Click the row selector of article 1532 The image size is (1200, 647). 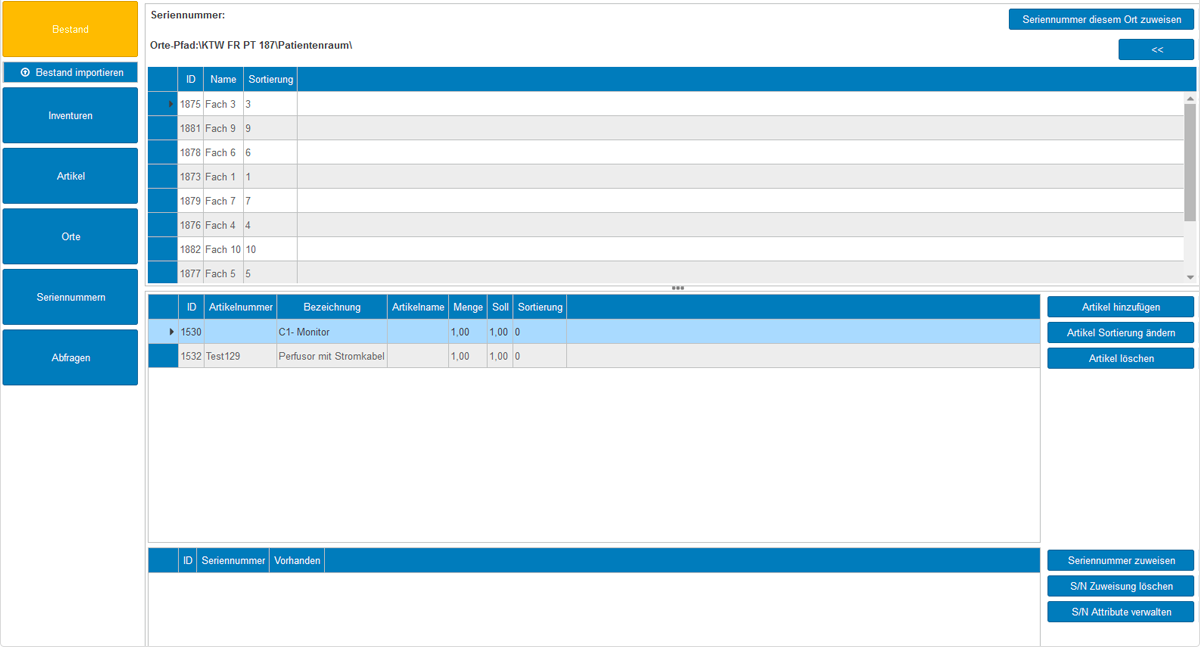click(163, 356)
